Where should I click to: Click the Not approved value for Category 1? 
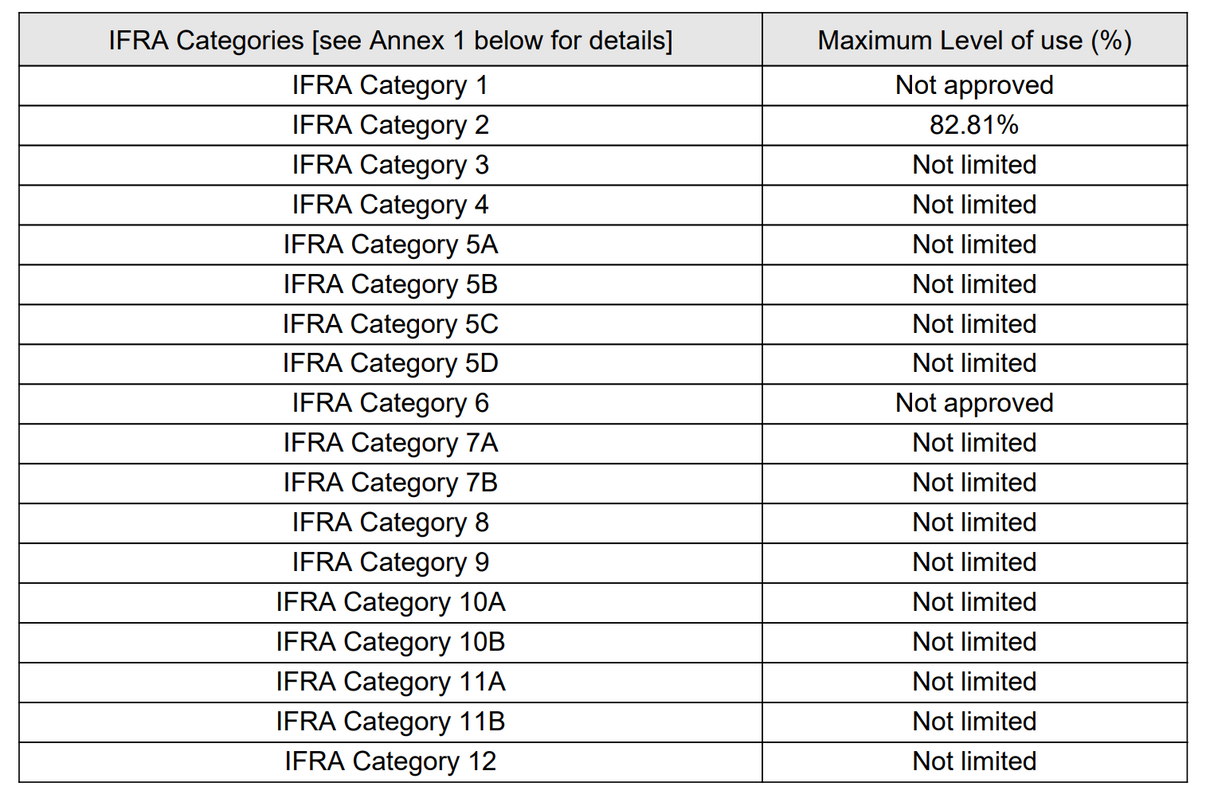point(974,86)
